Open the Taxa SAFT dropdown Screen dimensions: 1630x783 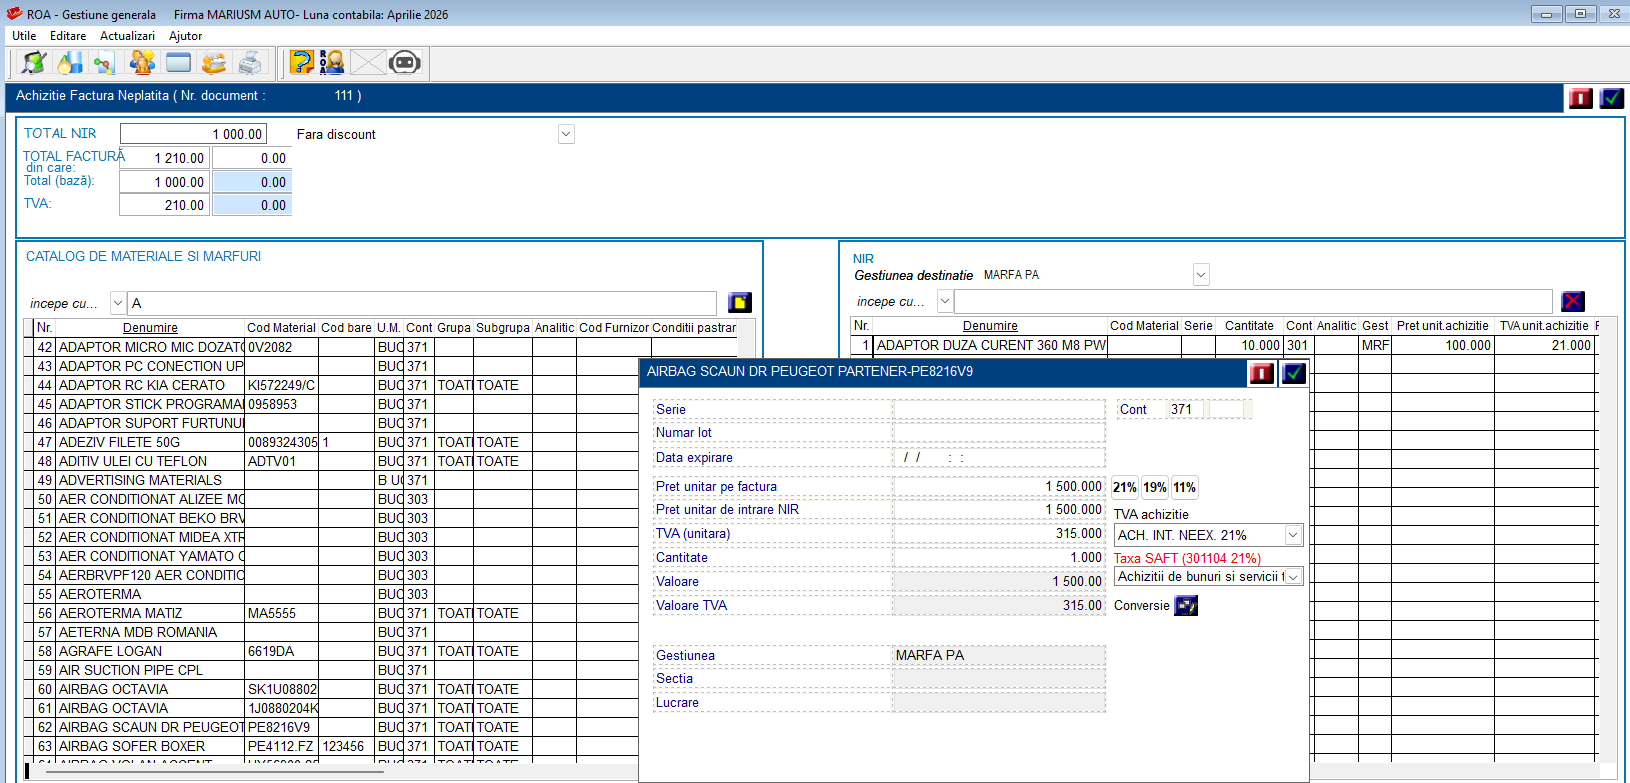point(1293,577)
